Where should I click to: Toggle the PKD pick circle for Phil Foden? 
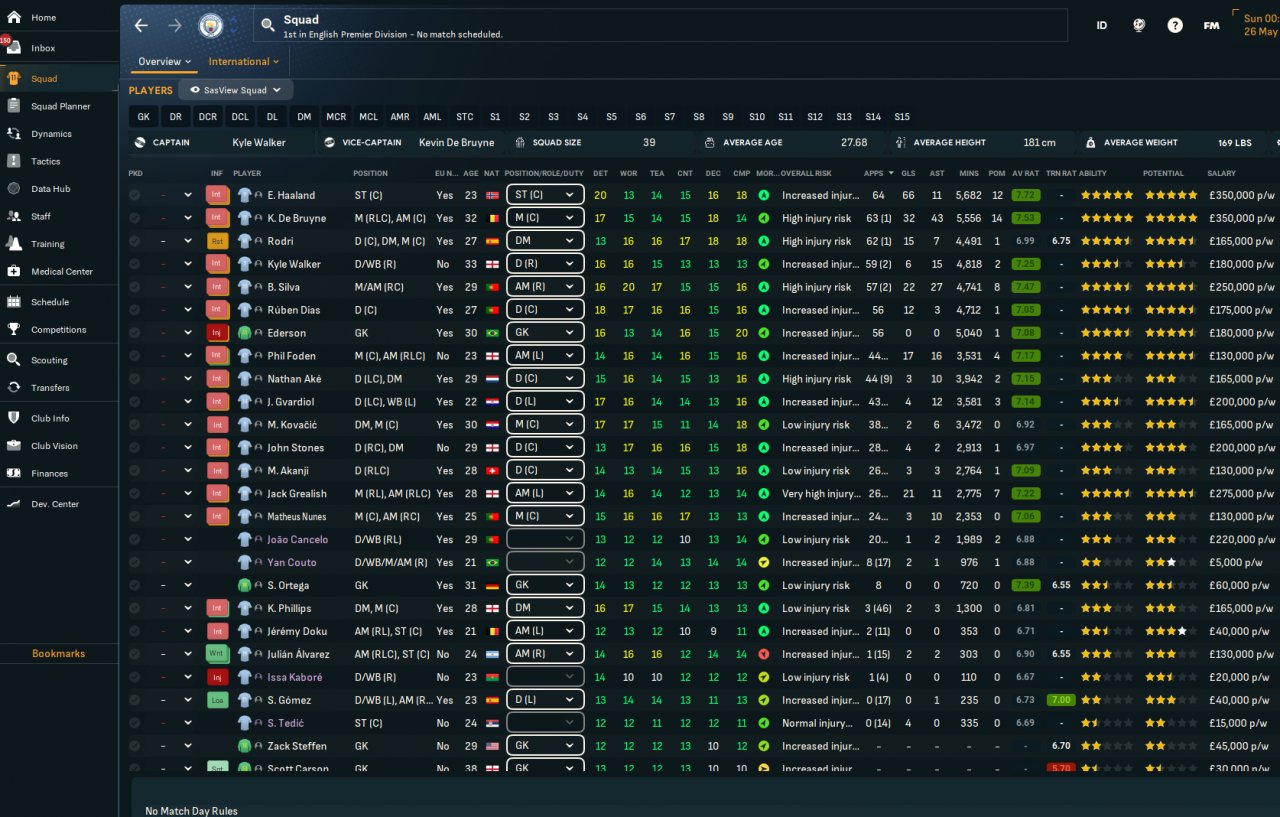point(135,356)
